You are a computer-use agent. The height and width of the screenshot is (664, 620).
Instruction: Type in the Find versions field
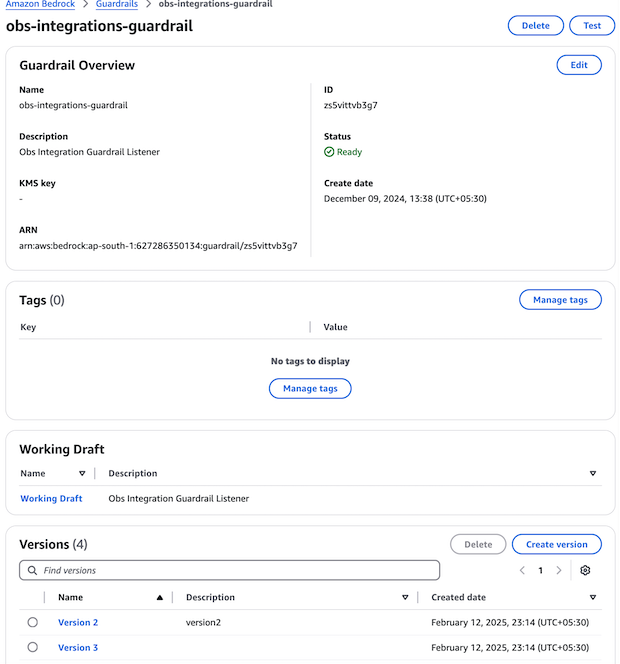(235, 570)
